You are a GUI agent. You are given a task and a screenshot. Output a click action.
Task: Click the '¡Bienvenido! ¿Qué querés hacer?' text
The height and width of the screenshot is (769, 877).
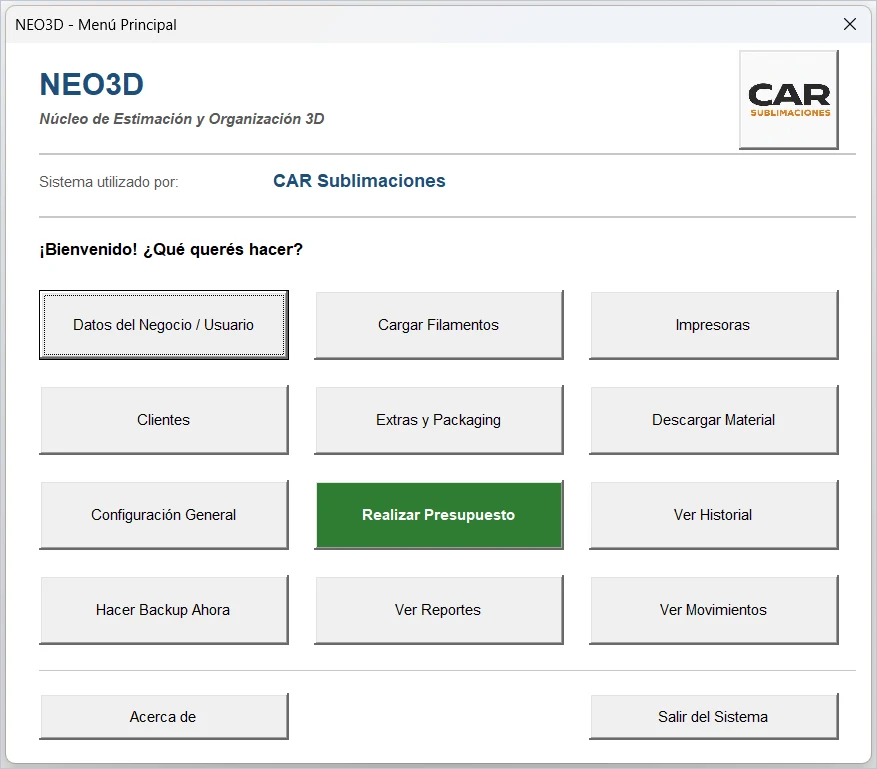tap(171, 249)
